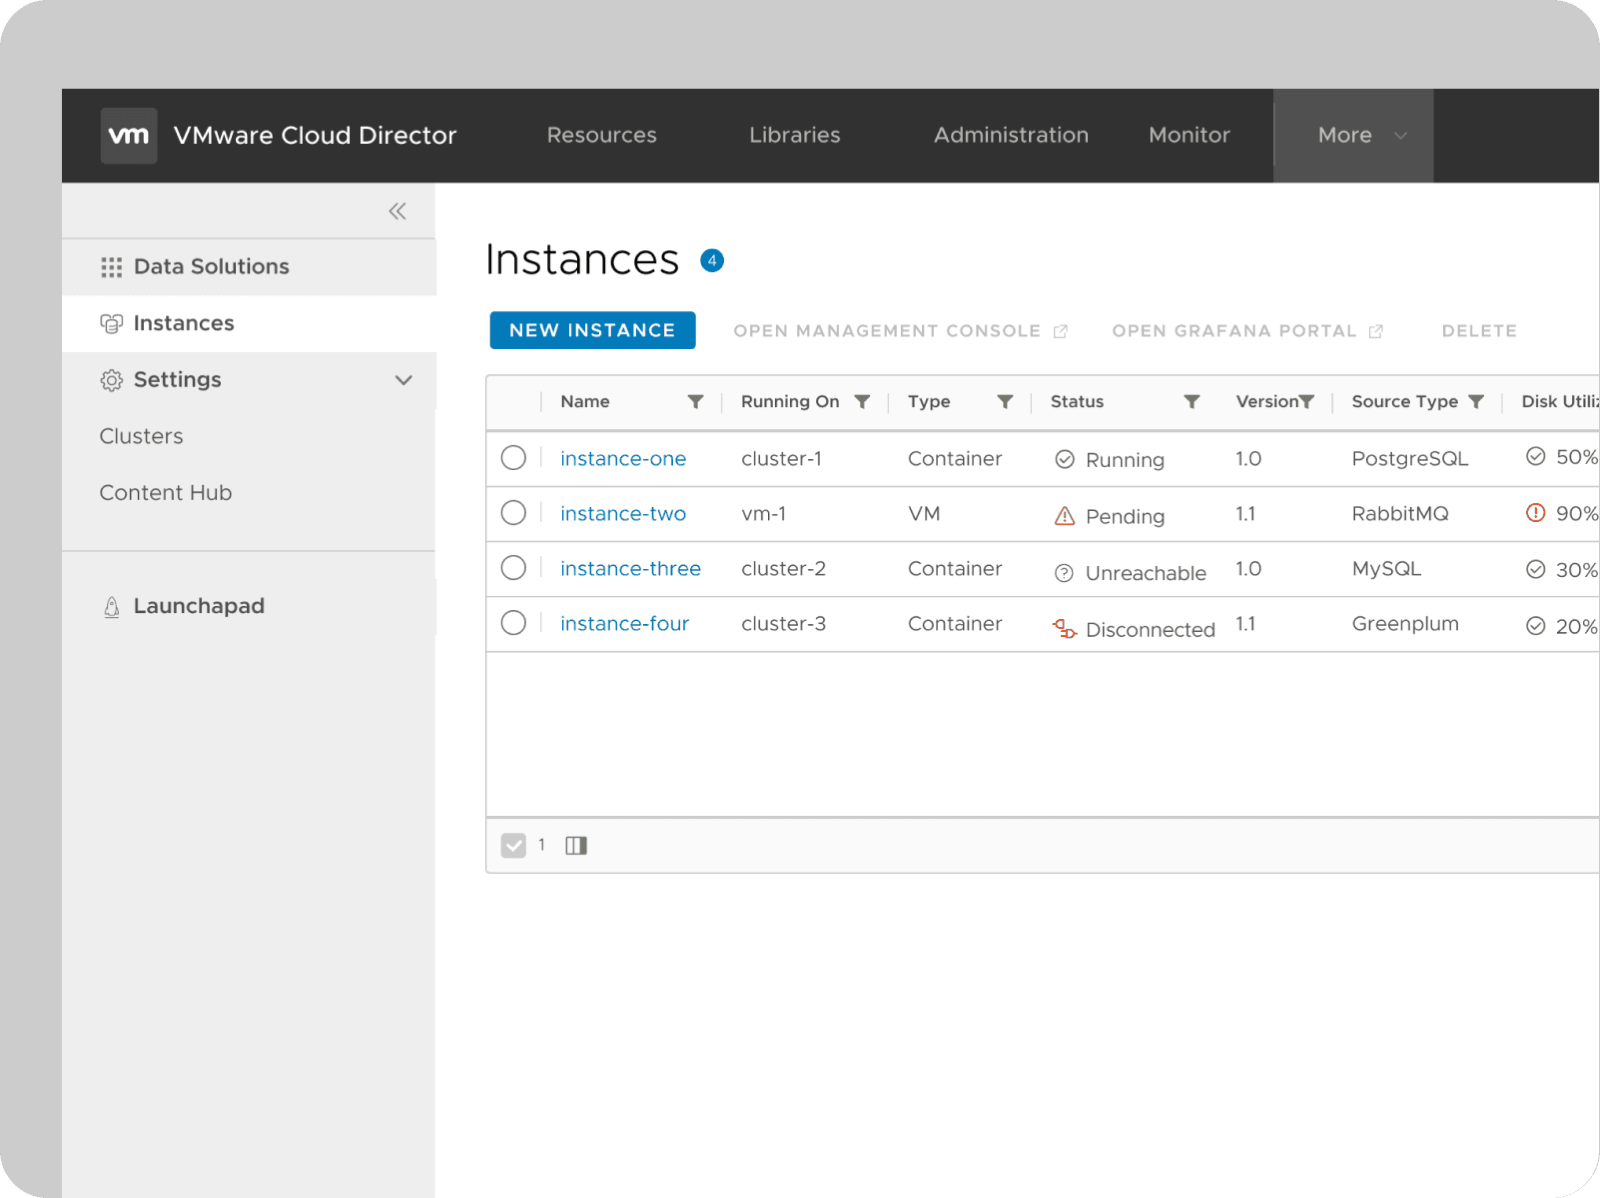Open the instance-one link
The height and width of the screenshot is (1198, 1600).
623,459
